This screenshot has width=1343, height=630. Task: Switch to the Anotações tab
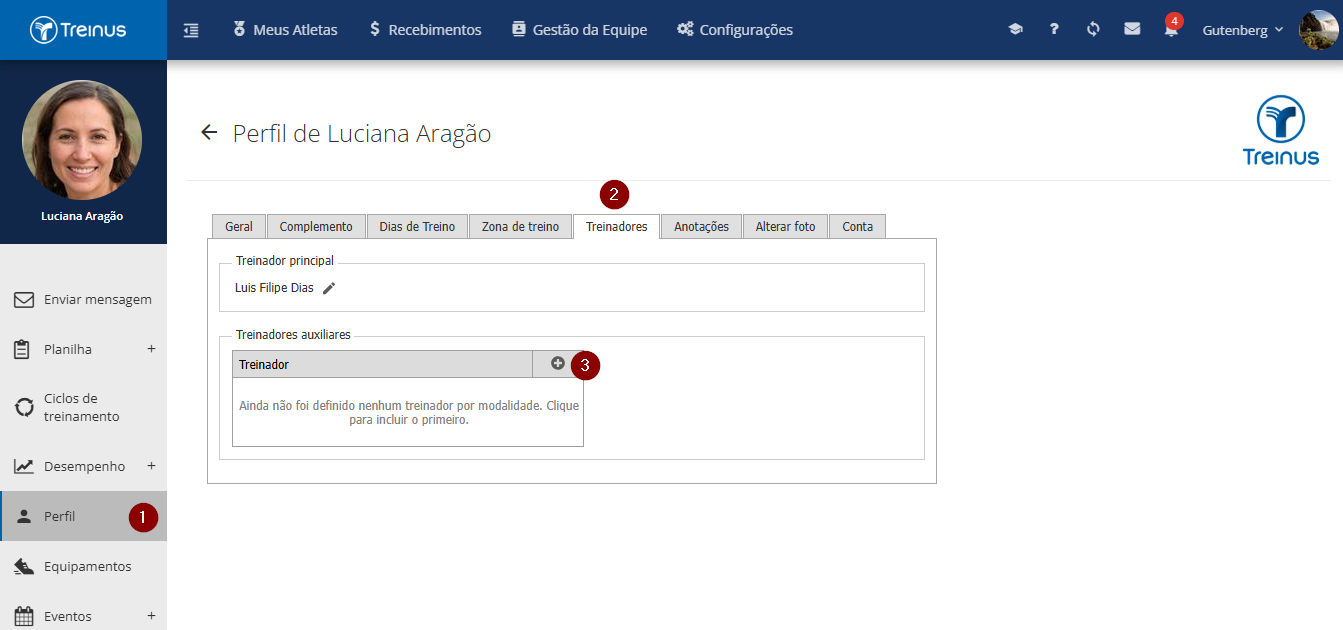701,226
